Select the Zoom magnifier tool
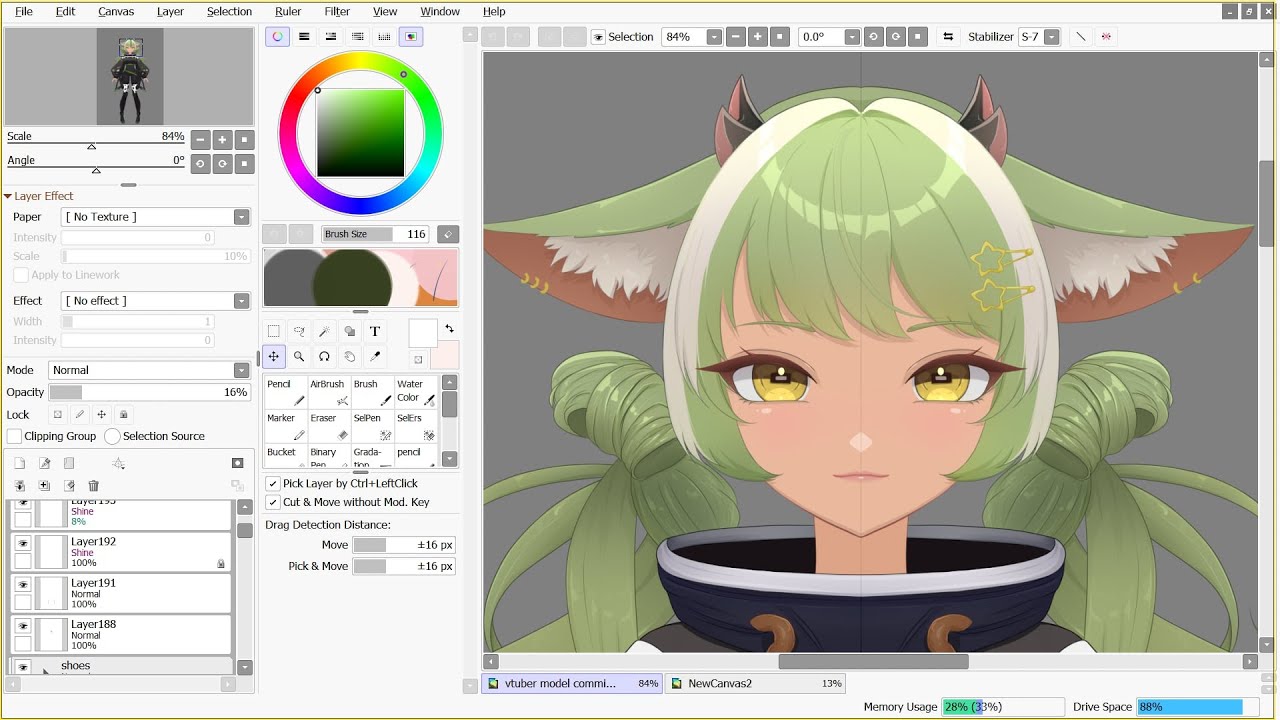 pyautogui.click(x=299, y=356)
